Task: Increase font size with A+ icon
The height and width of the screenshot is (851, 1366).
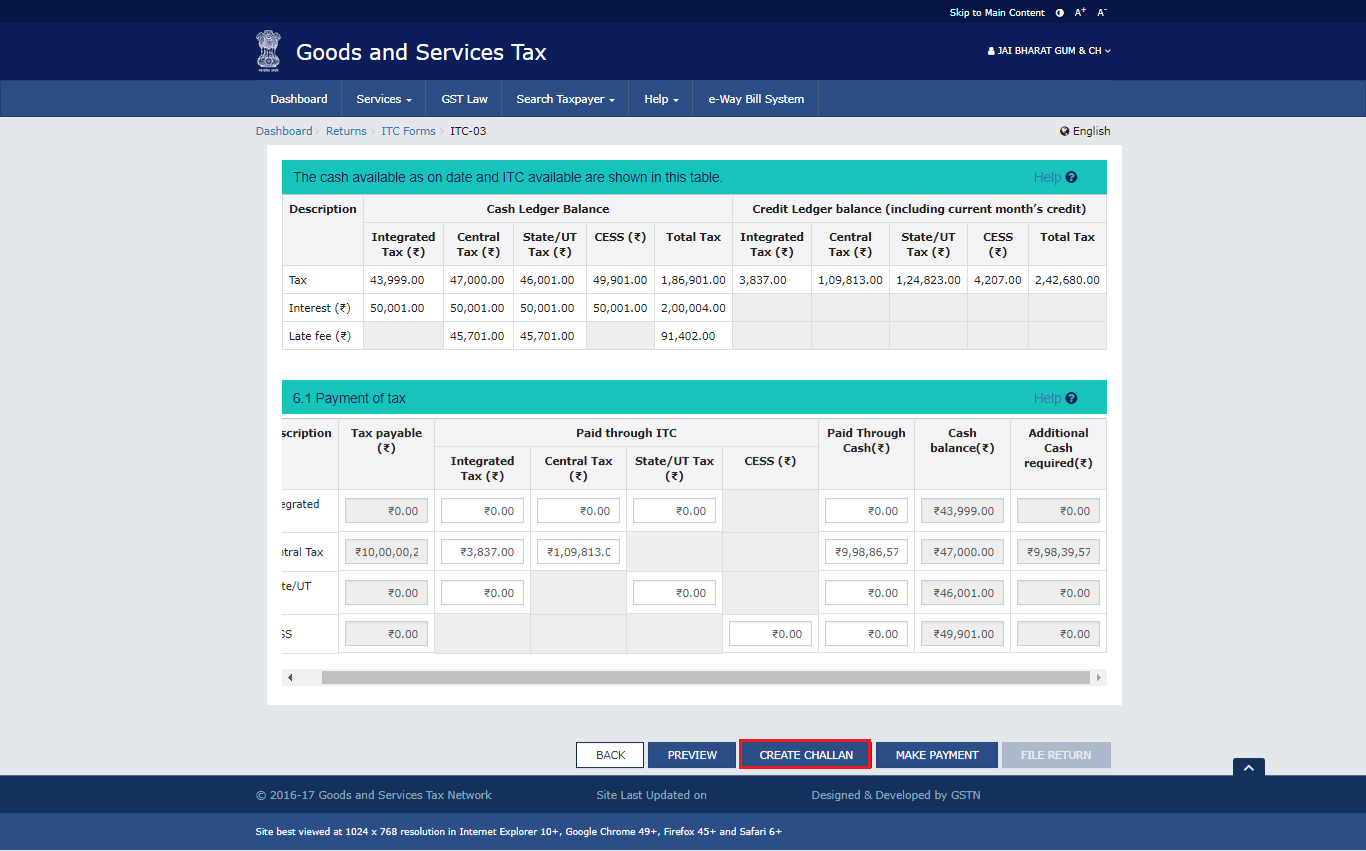Action: point(1080,13)
